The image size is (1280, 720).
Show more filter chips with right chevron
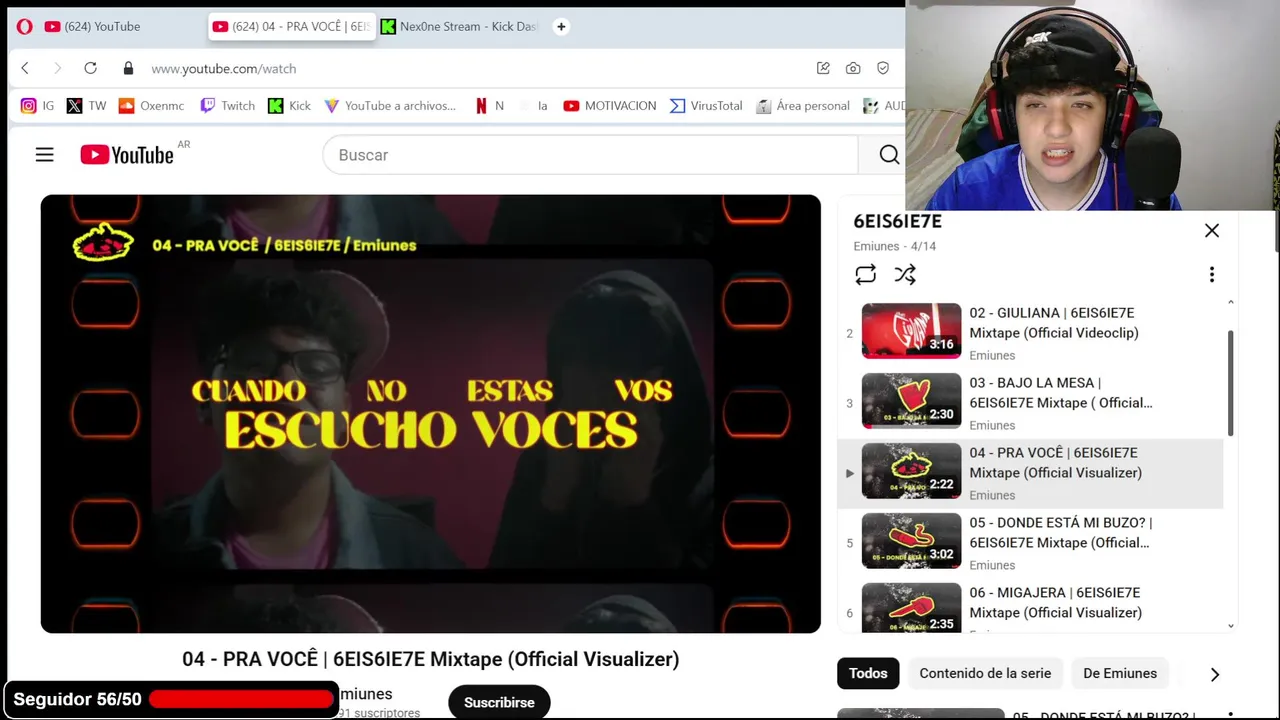[1215, 674]
